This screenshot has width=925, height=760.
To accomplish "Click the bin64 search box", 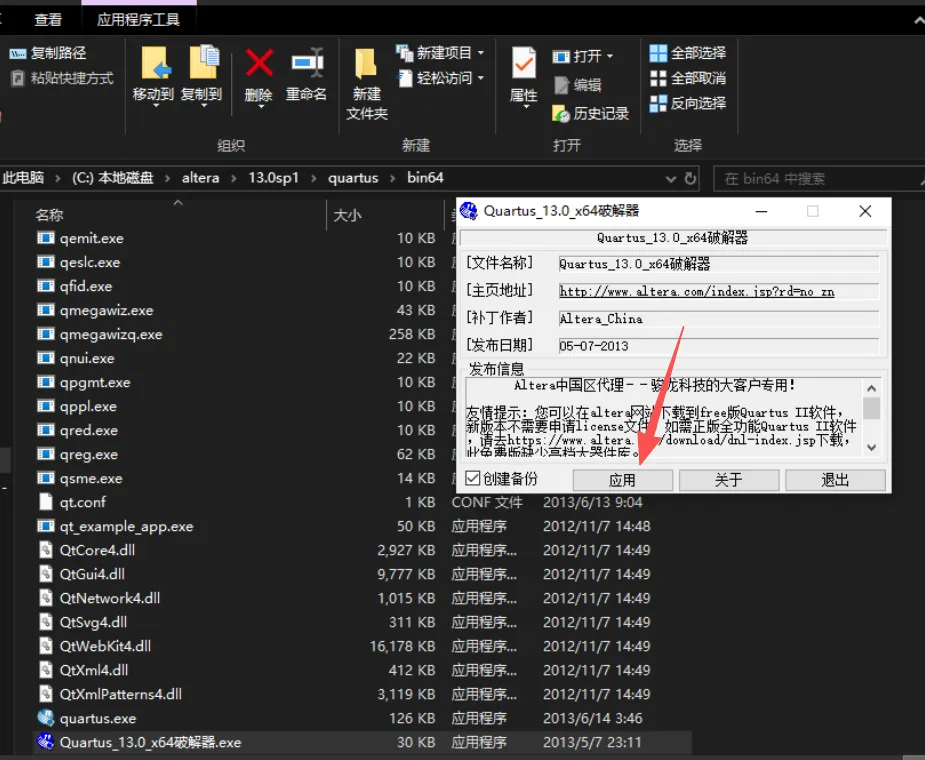I will click(819, 178).
